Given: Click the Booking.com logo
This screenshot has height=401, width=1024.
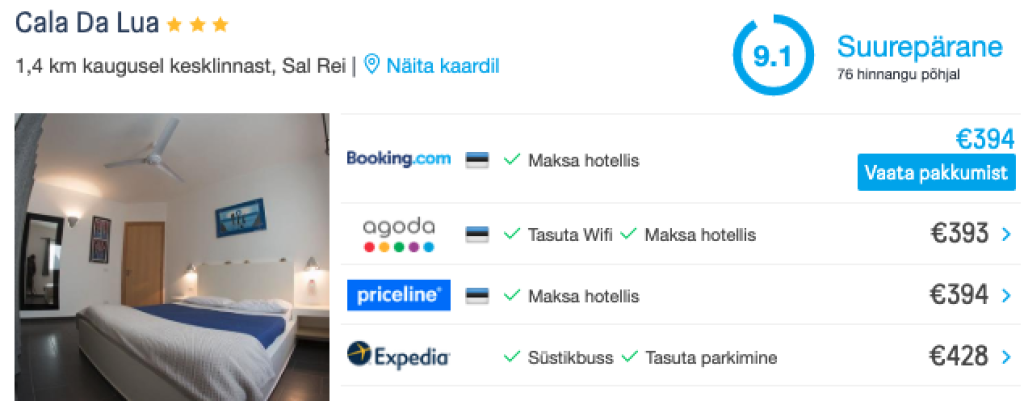Looking at the screenshot, I should click(x=398, y=159).
